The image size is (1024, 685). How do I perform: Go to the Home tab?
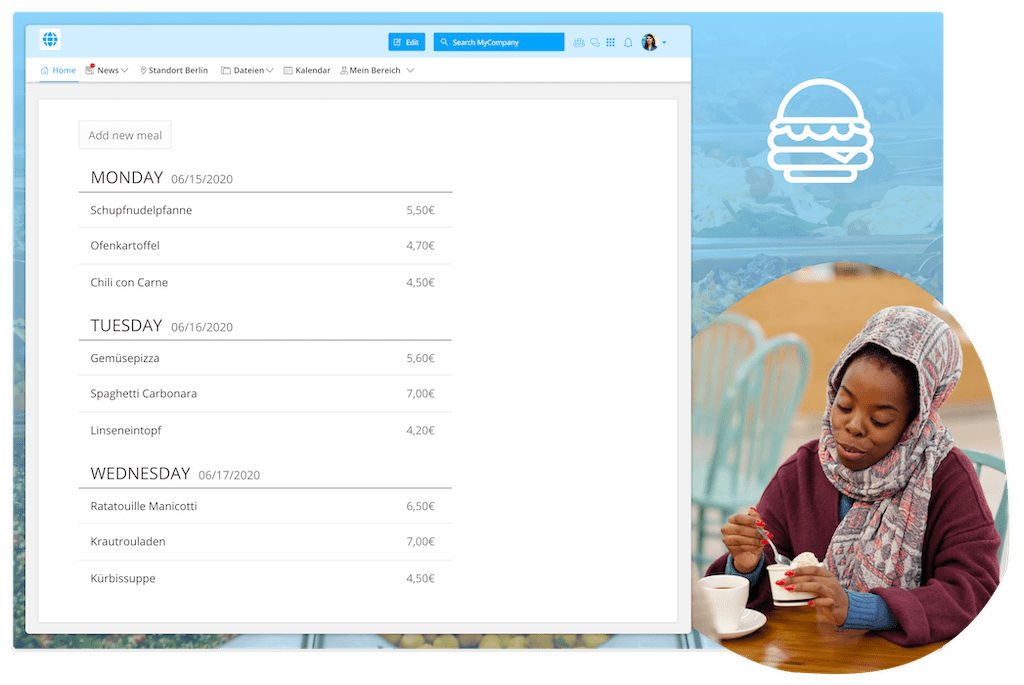click(58, 71)
